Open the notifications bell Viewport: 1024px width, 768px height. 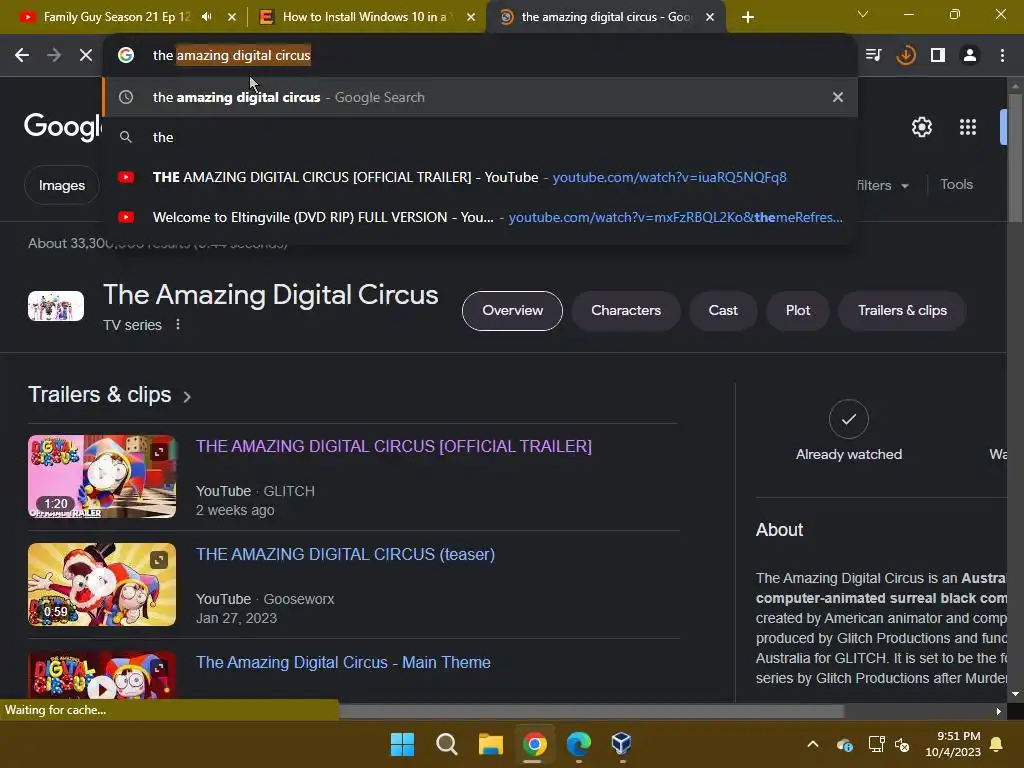pyautogui.click(x=997, y=744)
